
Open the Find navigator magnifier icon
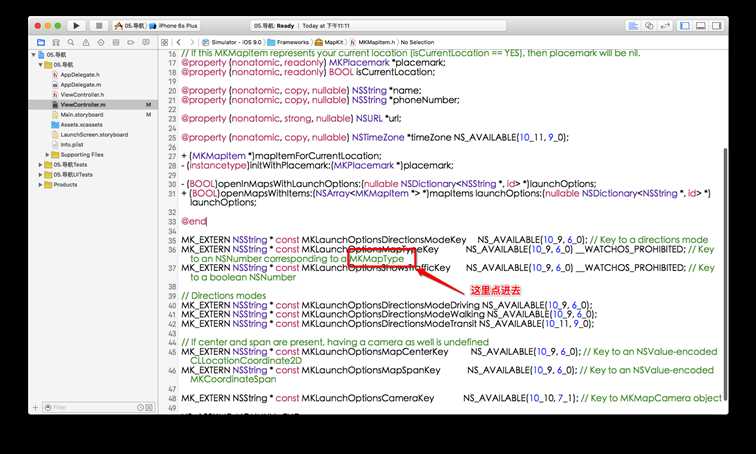pyautogui.click(x=71, y=42)
